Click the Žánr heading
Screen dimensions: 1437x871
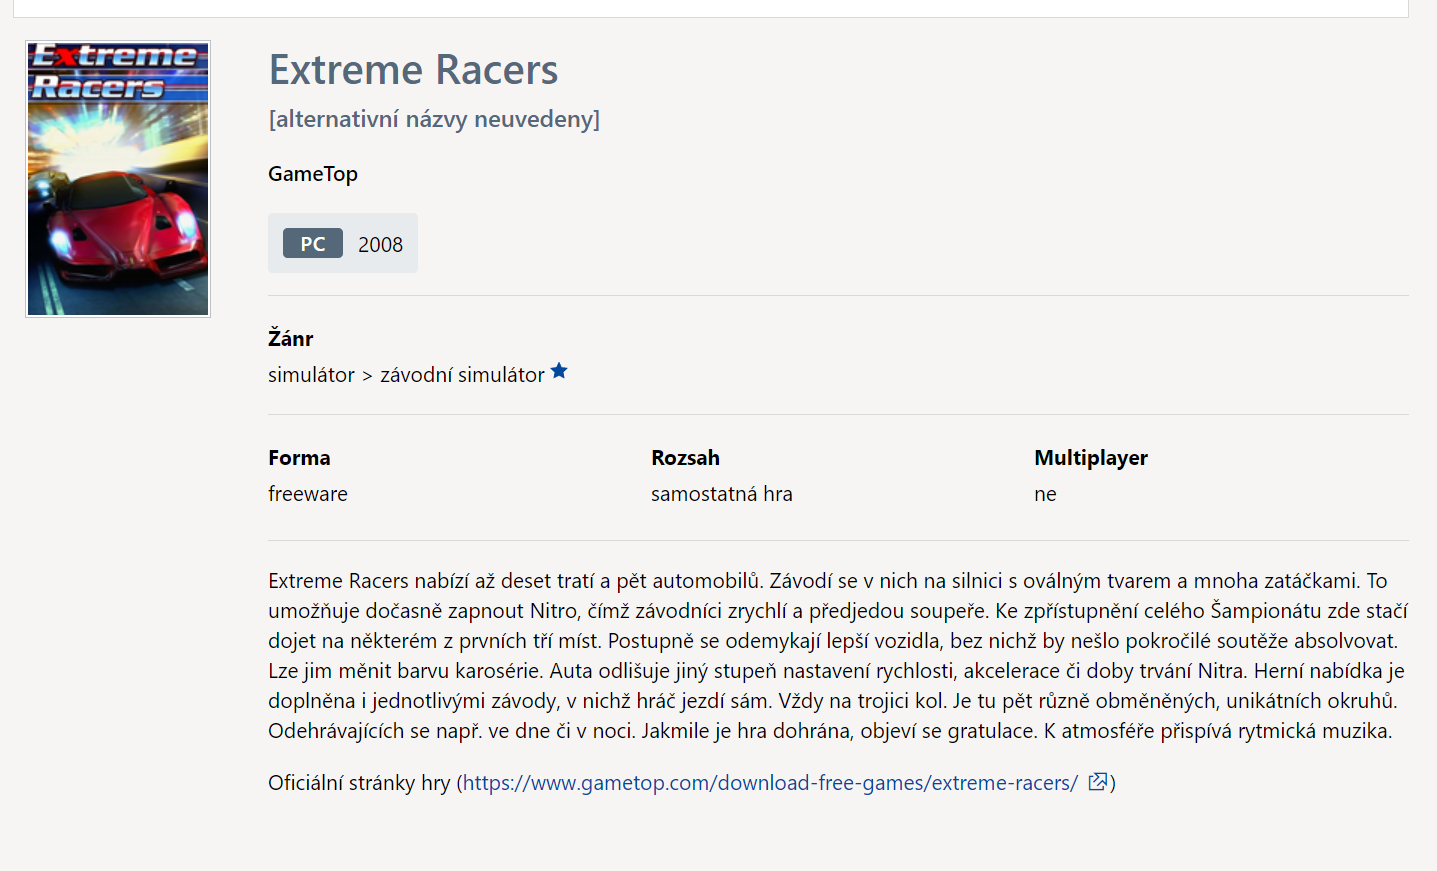[291, 338]
